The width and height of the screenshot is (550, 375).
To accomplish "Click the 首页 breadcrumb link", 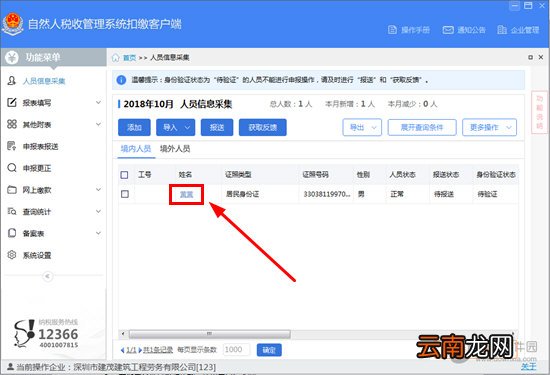I will coord(129,58).
